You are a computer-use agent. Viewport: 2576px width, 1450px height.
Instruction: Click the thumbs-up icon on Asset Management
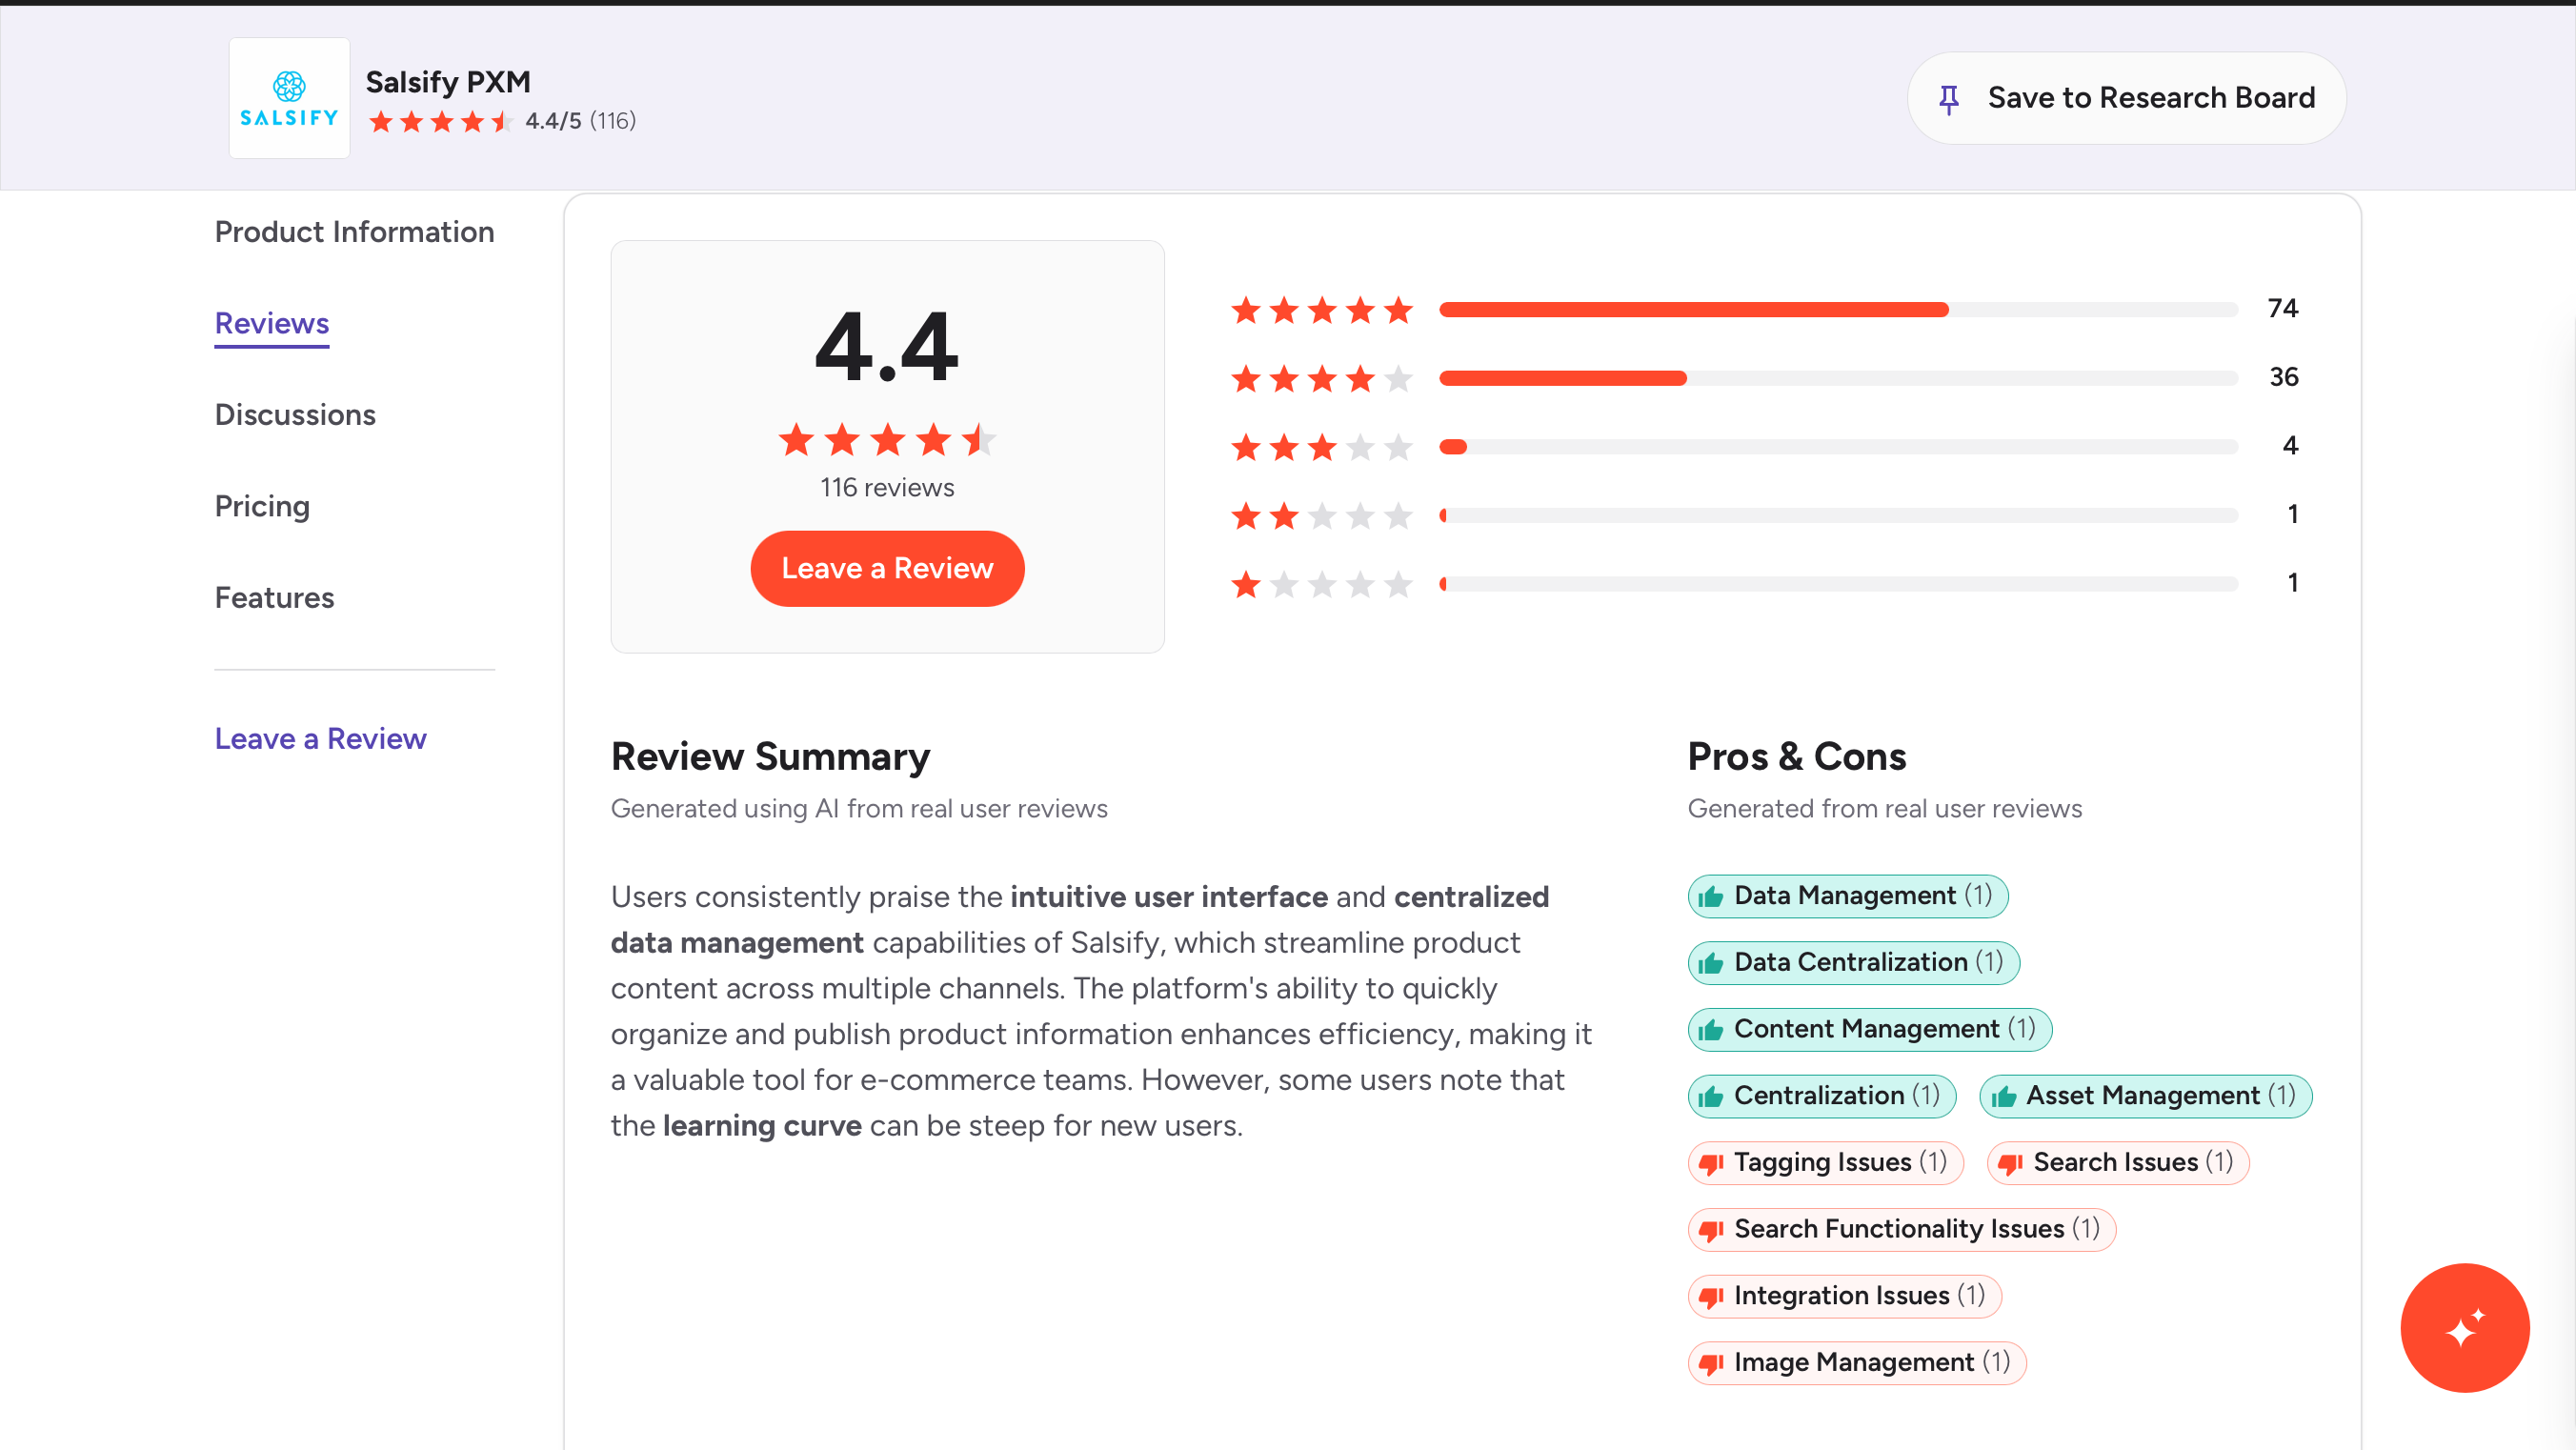click(x=2003, y=1096)
